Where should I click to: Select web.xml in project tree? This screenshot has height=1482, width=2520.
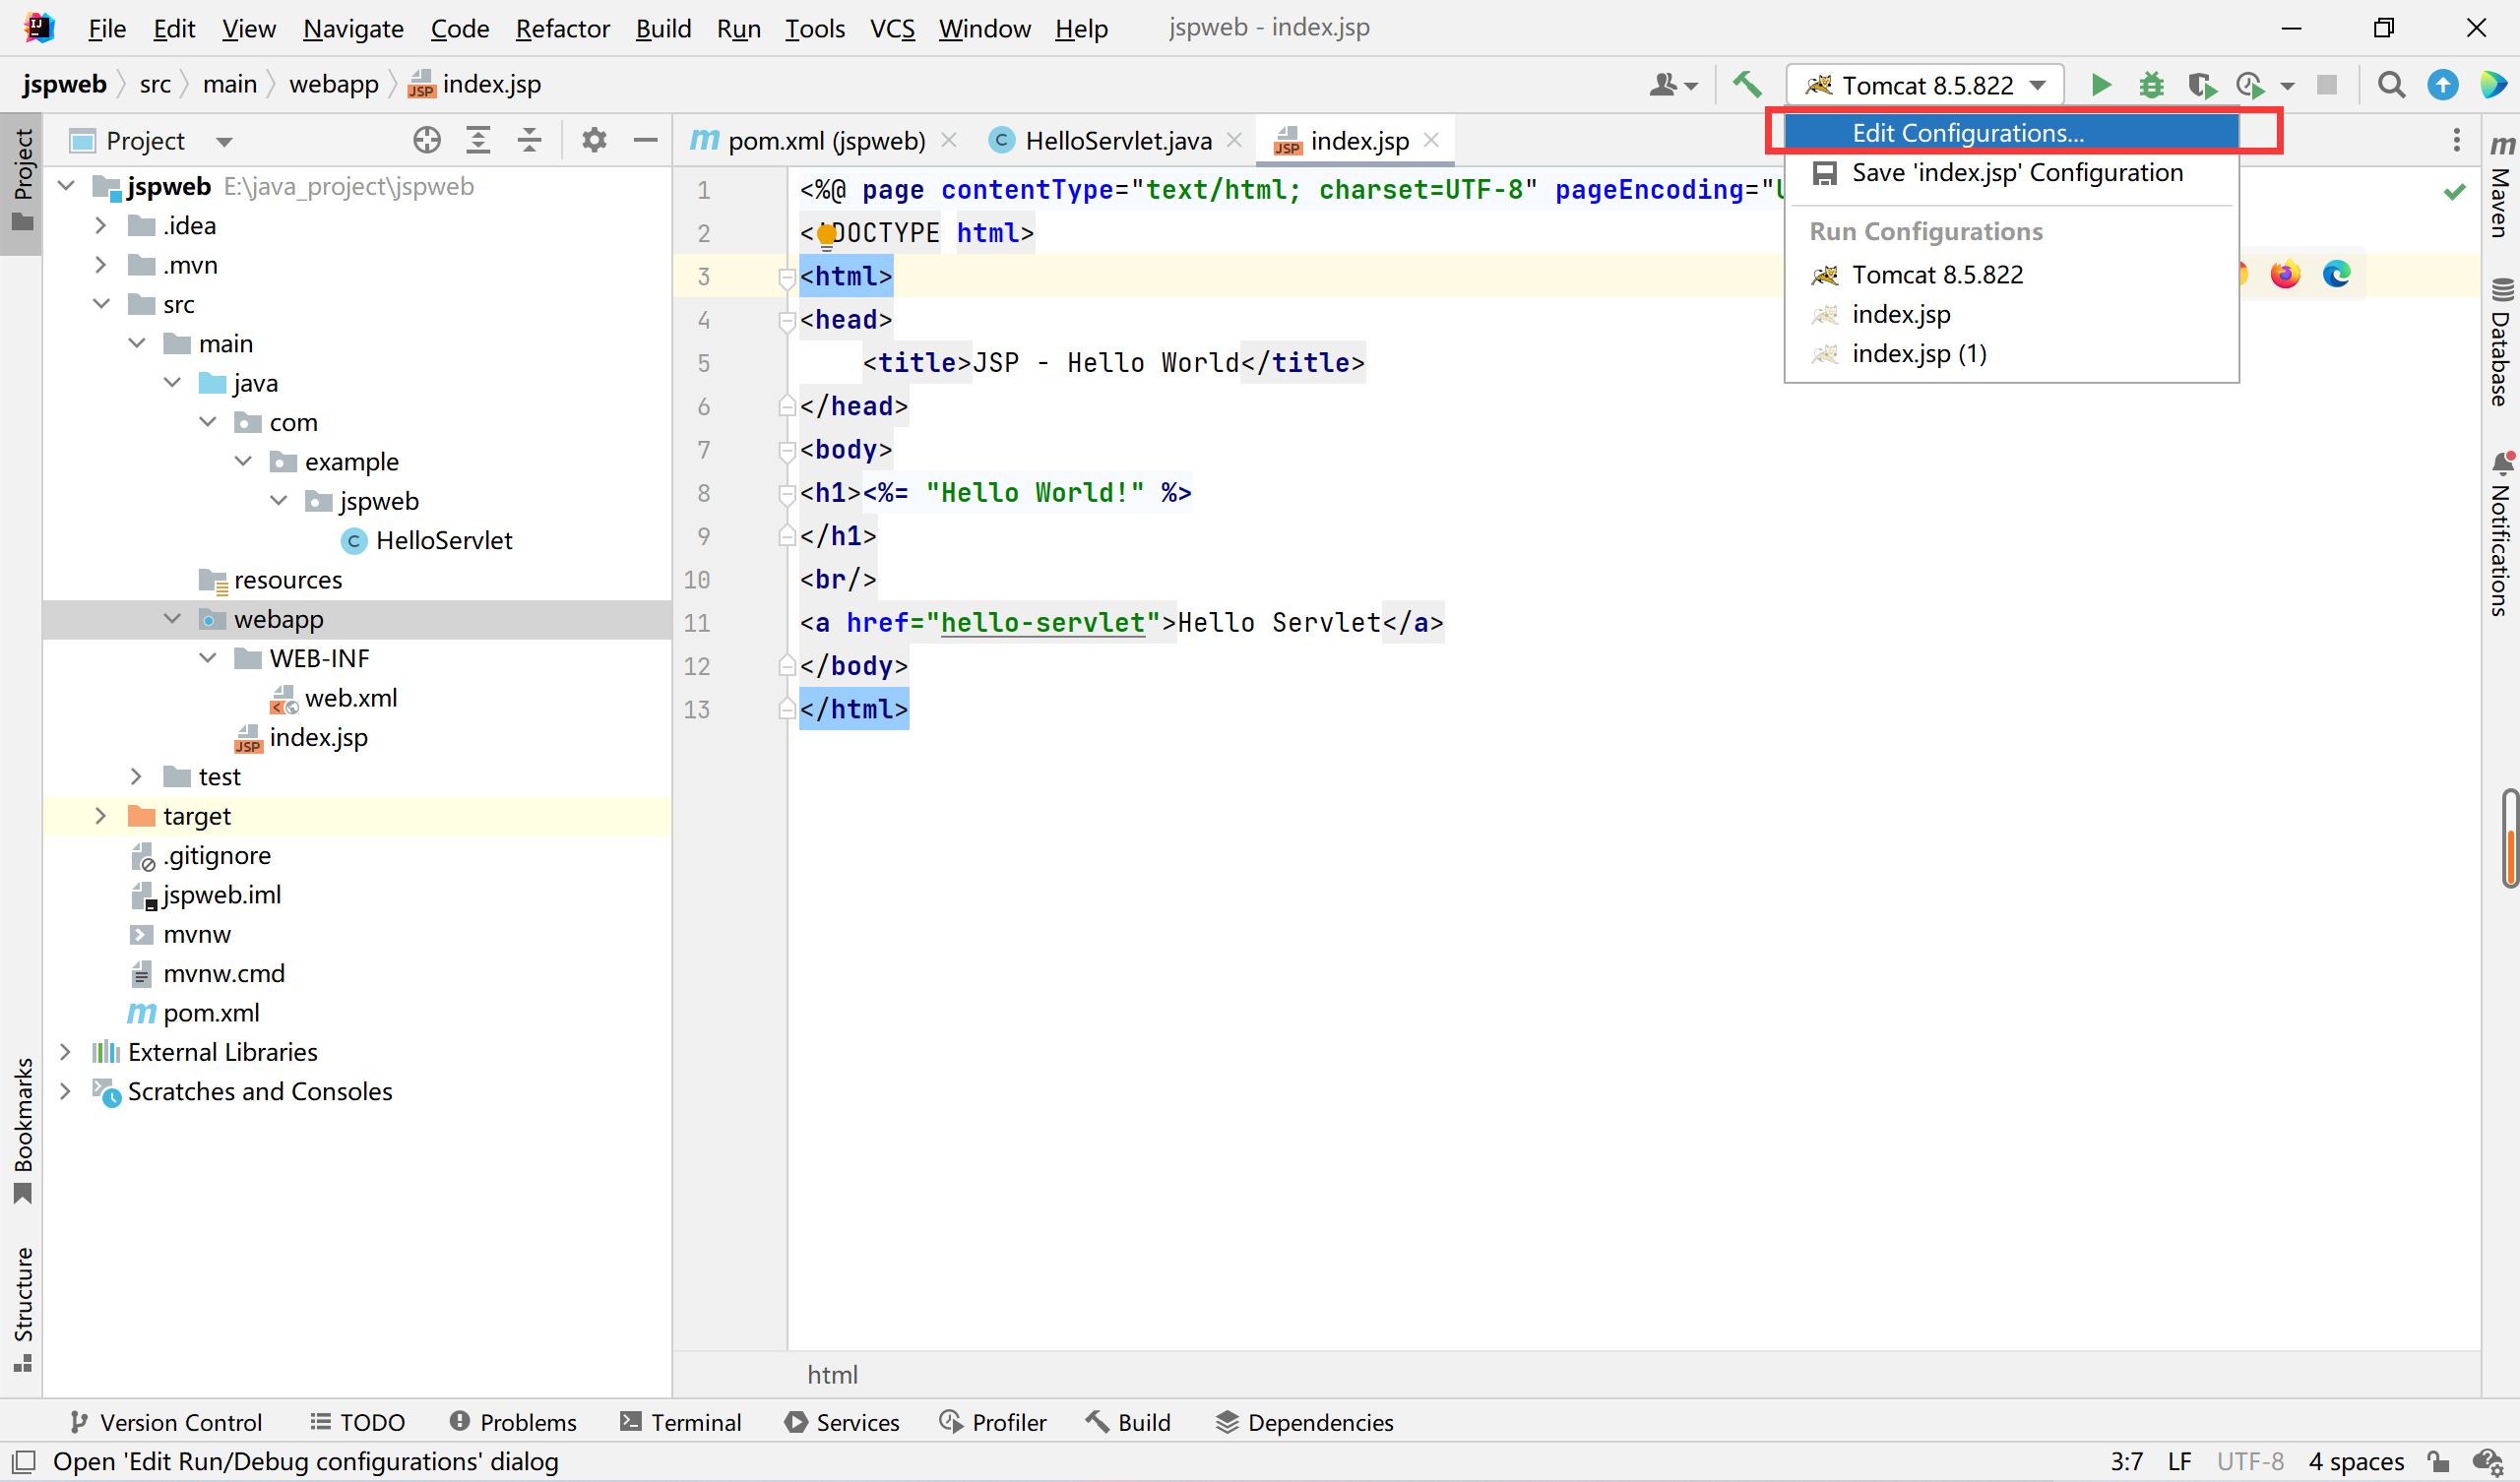click(x=351, y=698)
